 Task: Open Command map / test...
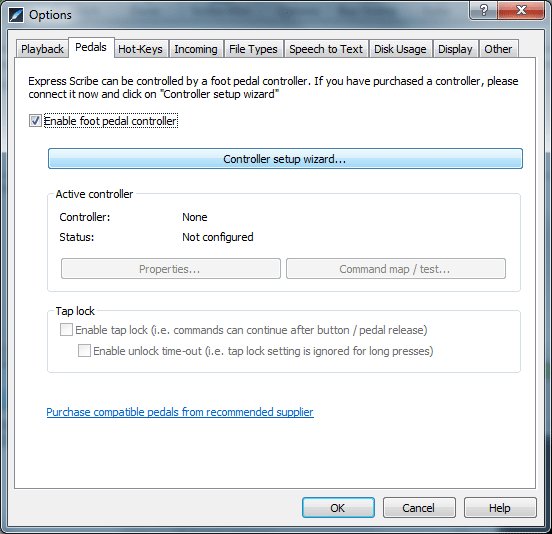(x=396, y=269)
